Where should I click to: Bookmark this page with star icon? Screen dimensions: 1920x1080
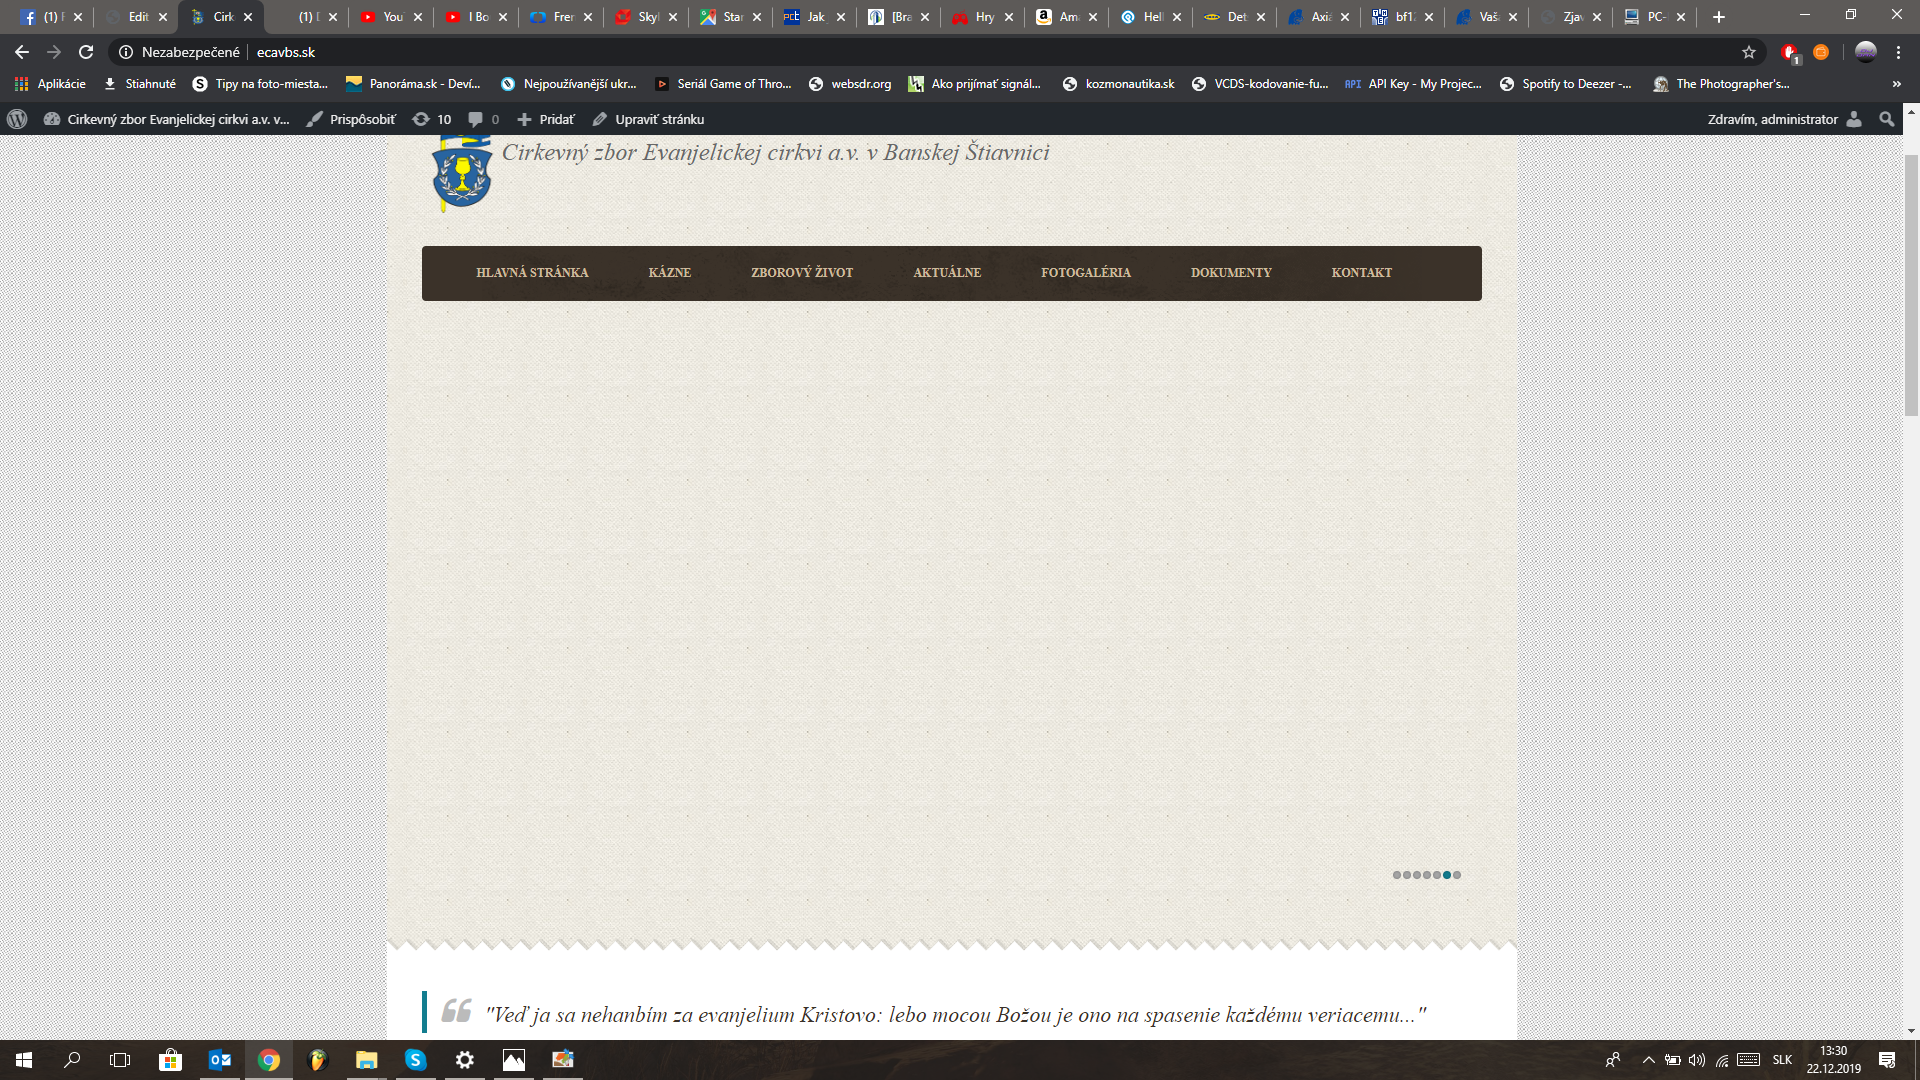click(x=1748, y=52)
